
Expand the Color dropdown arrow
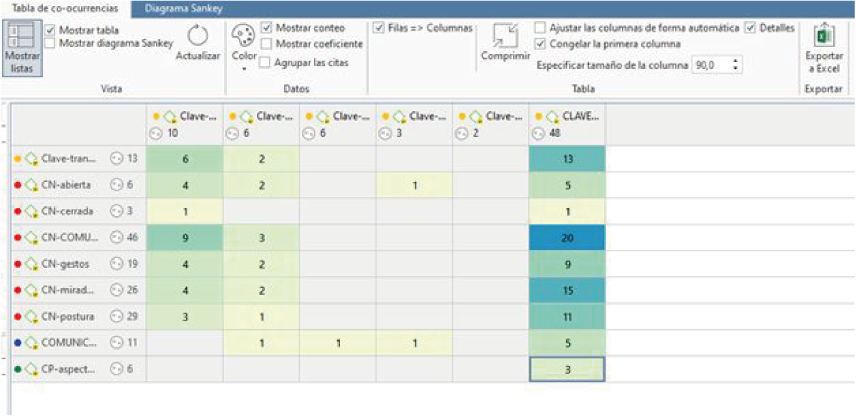pyautogui.click(x=243, y=69)
